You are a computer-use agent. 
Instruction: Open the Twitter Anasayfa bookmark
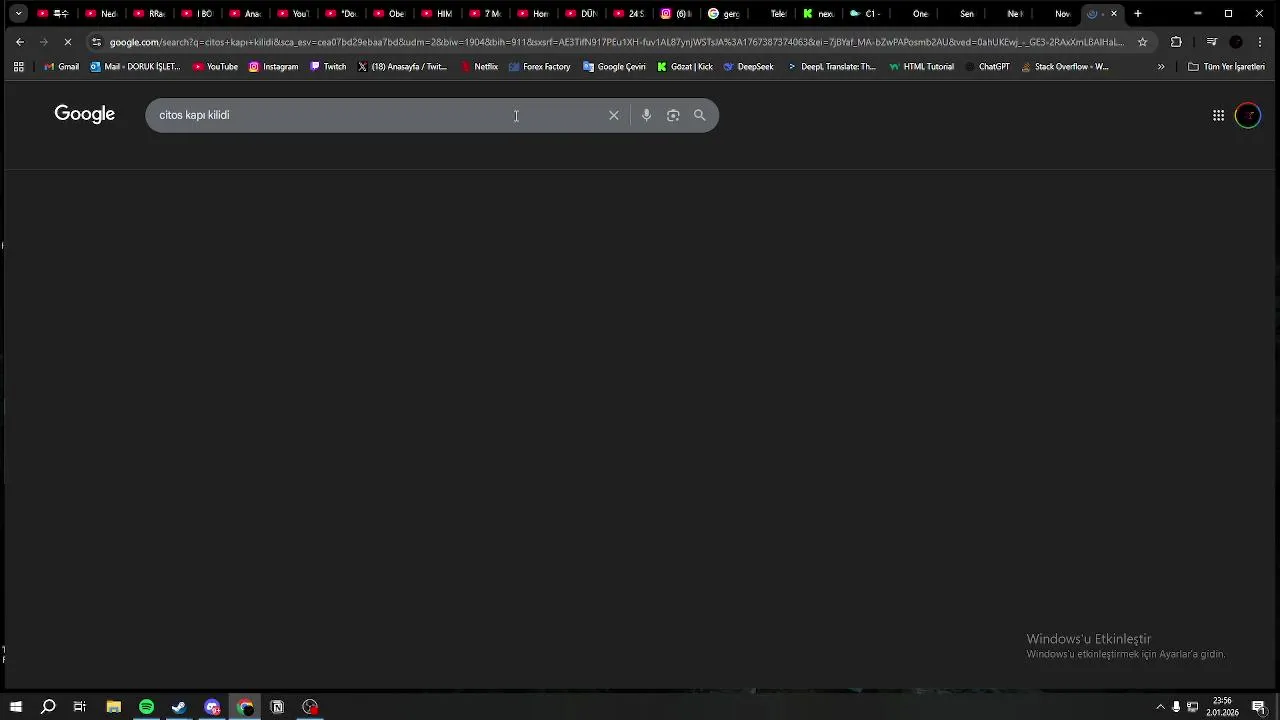point(402,67)
